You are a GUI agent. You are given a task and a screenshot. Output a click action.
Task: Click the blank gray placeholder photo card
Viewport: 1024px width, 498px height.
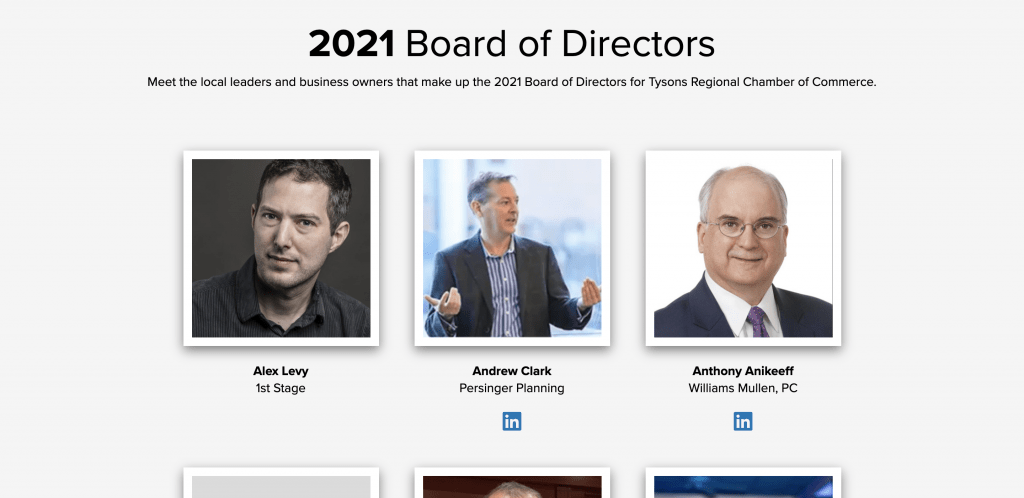(x=281, y=483)
